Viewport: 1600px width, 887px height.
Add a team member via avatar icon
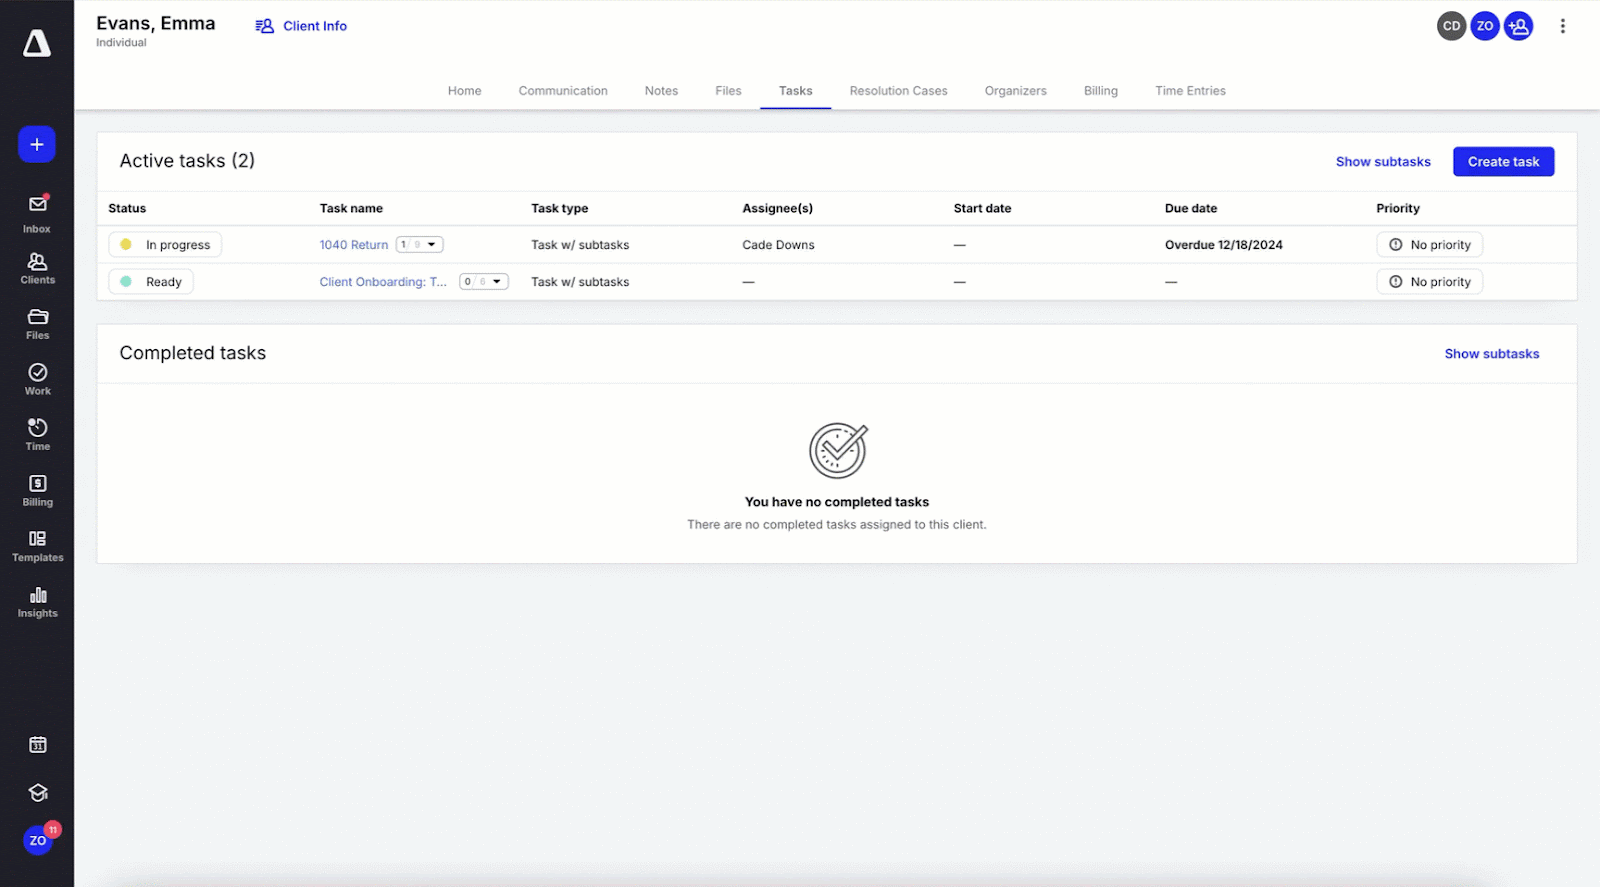(x=1518, y=26)
